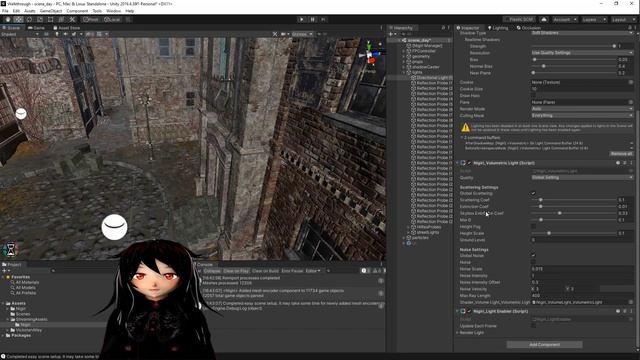Viewport: 640px width, 360px height.
Task: Click the add (+) button in Hierarchy
Action: (x=390, y=34)
